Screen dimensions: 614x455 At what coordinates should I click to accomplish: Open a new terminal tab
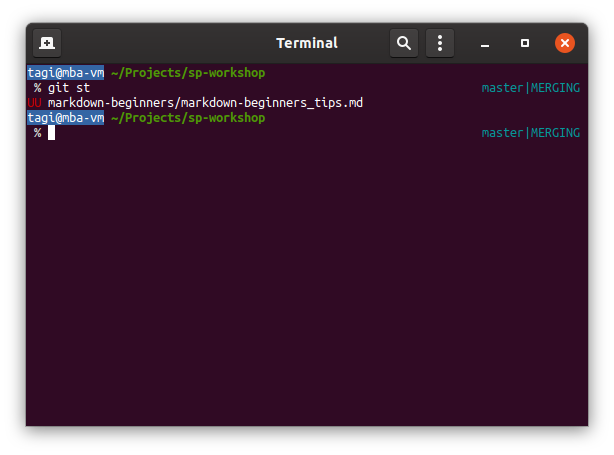[x=47, y=43]
